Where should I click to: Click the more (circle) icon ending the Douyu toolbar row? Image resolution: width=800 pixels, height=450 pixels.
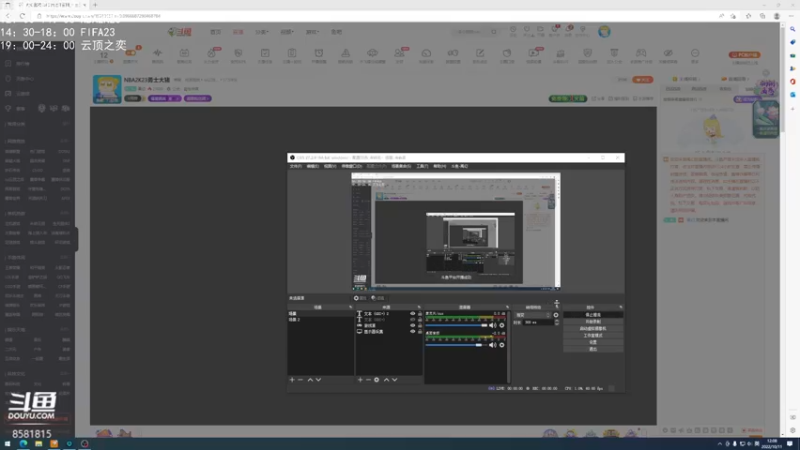point(695,55)
